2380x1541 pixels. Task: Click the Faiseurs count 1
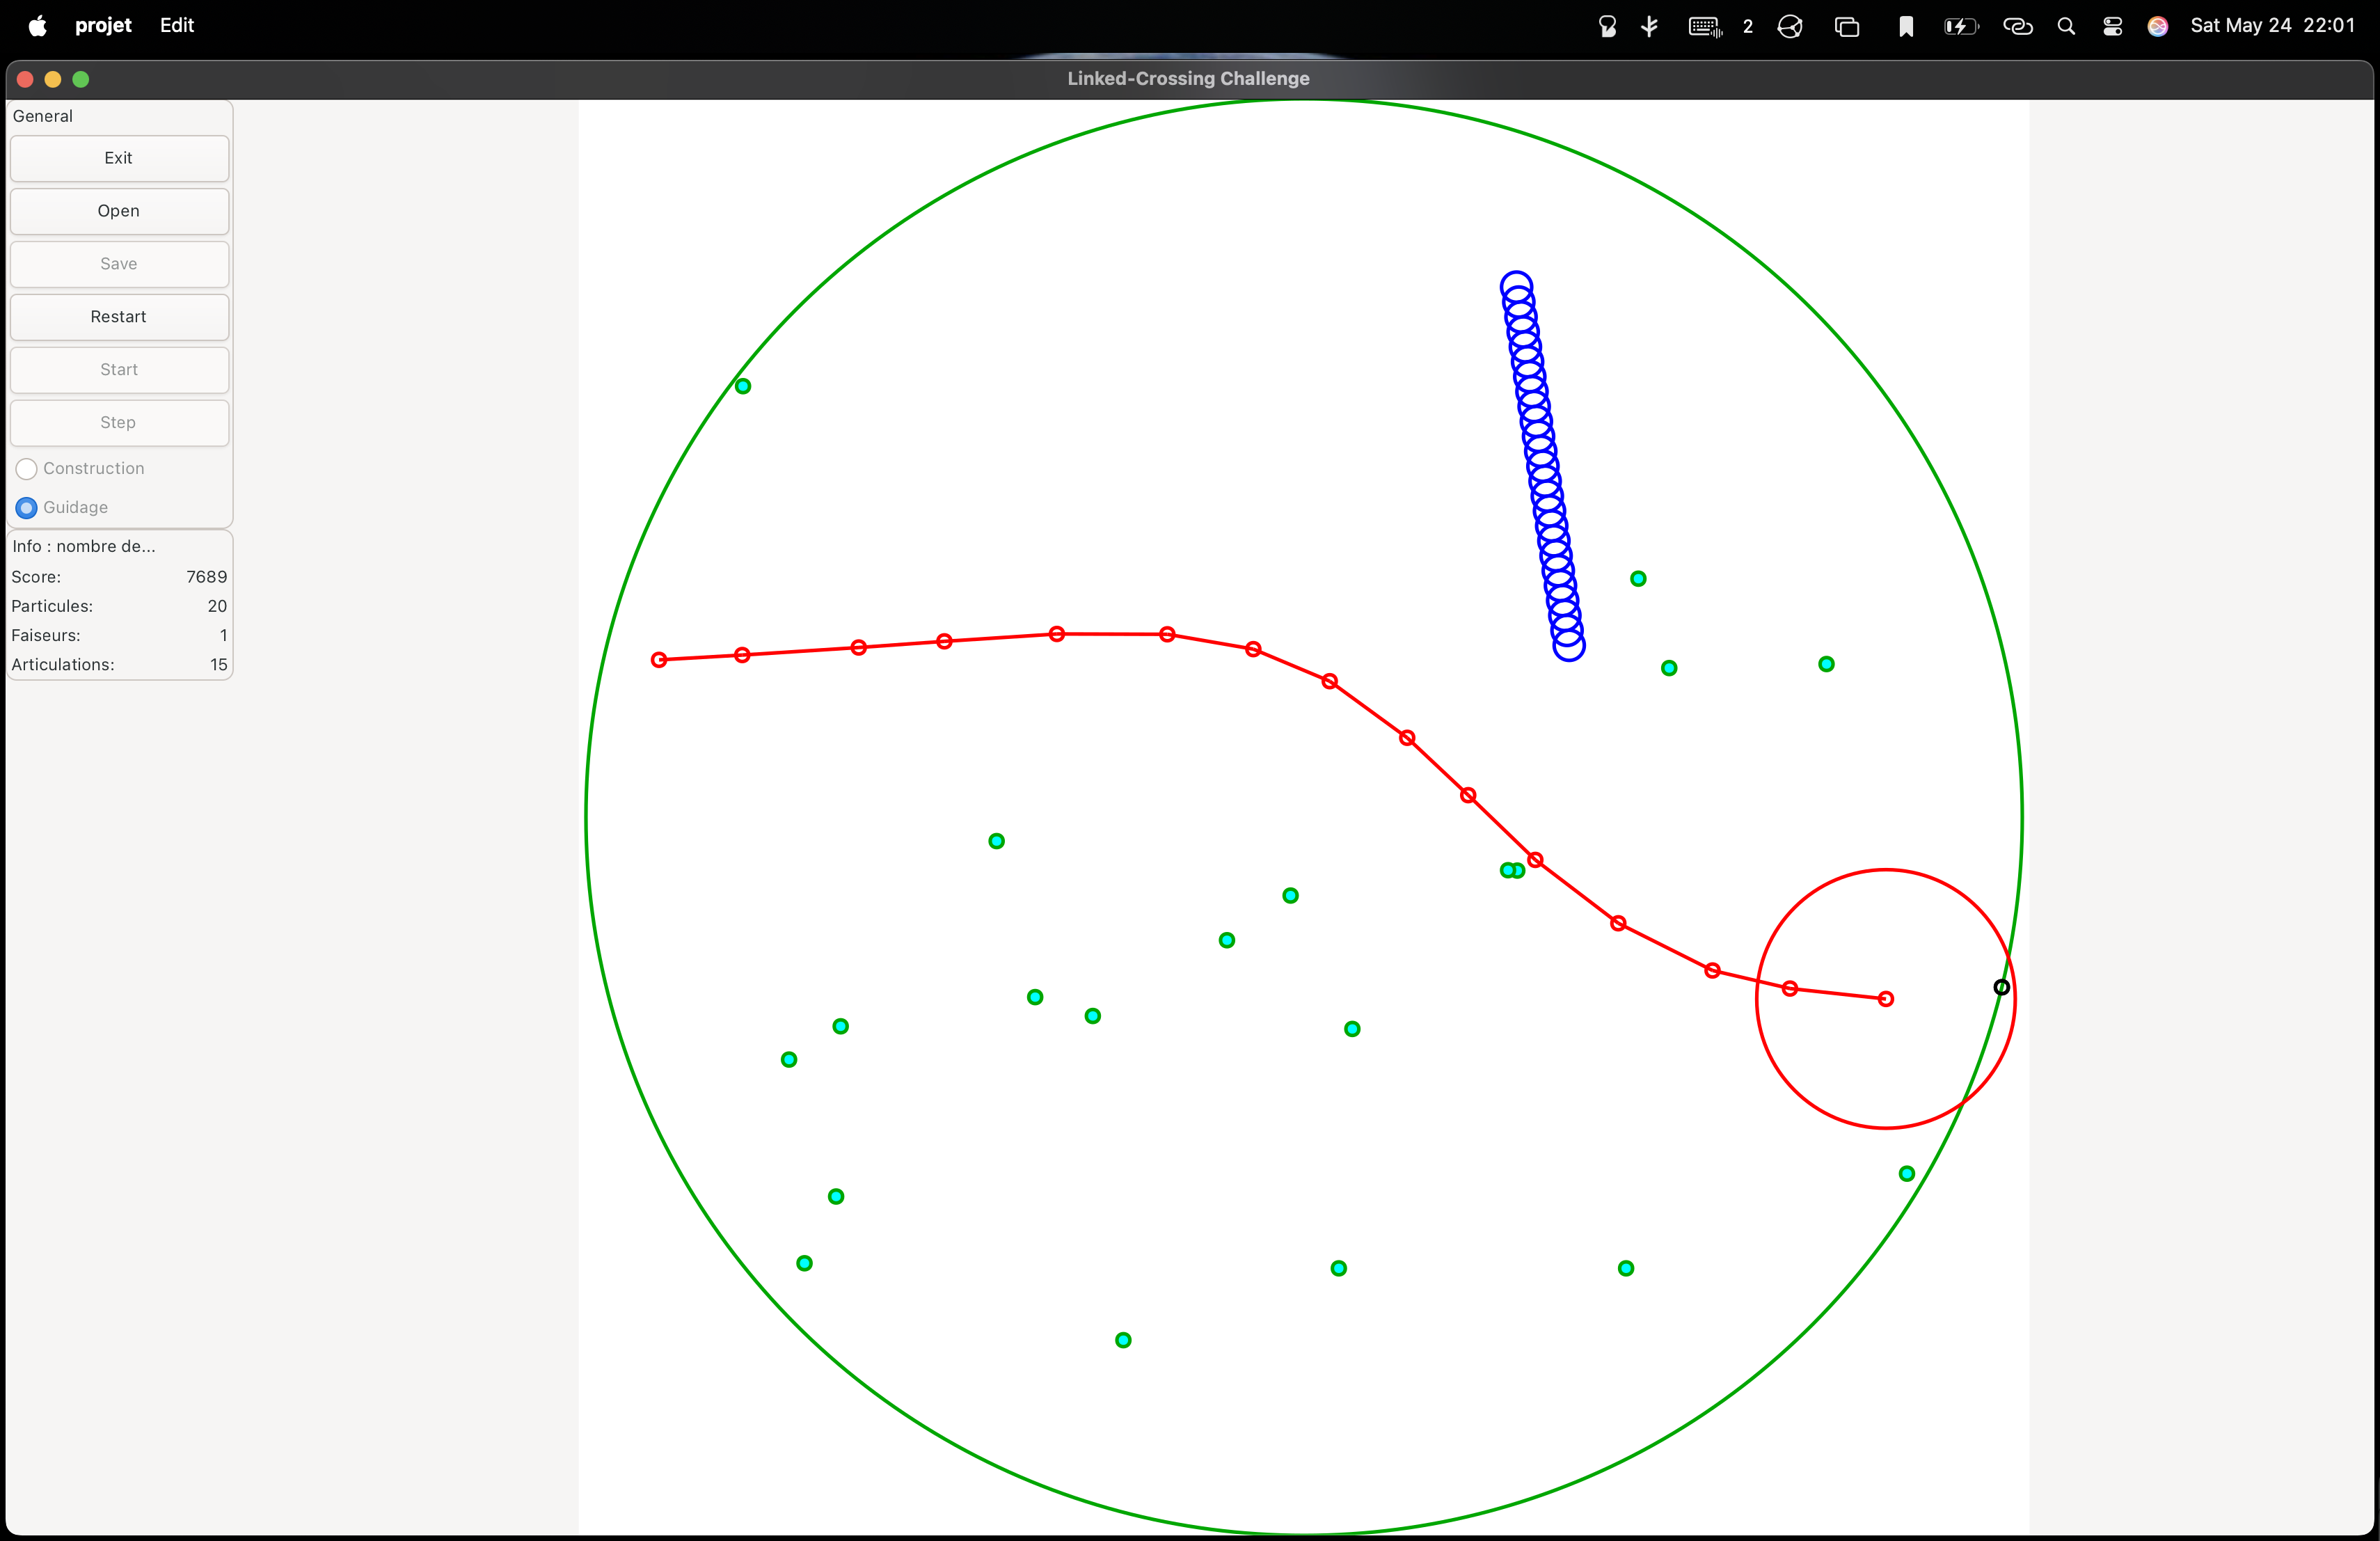(x=223, y=635)
